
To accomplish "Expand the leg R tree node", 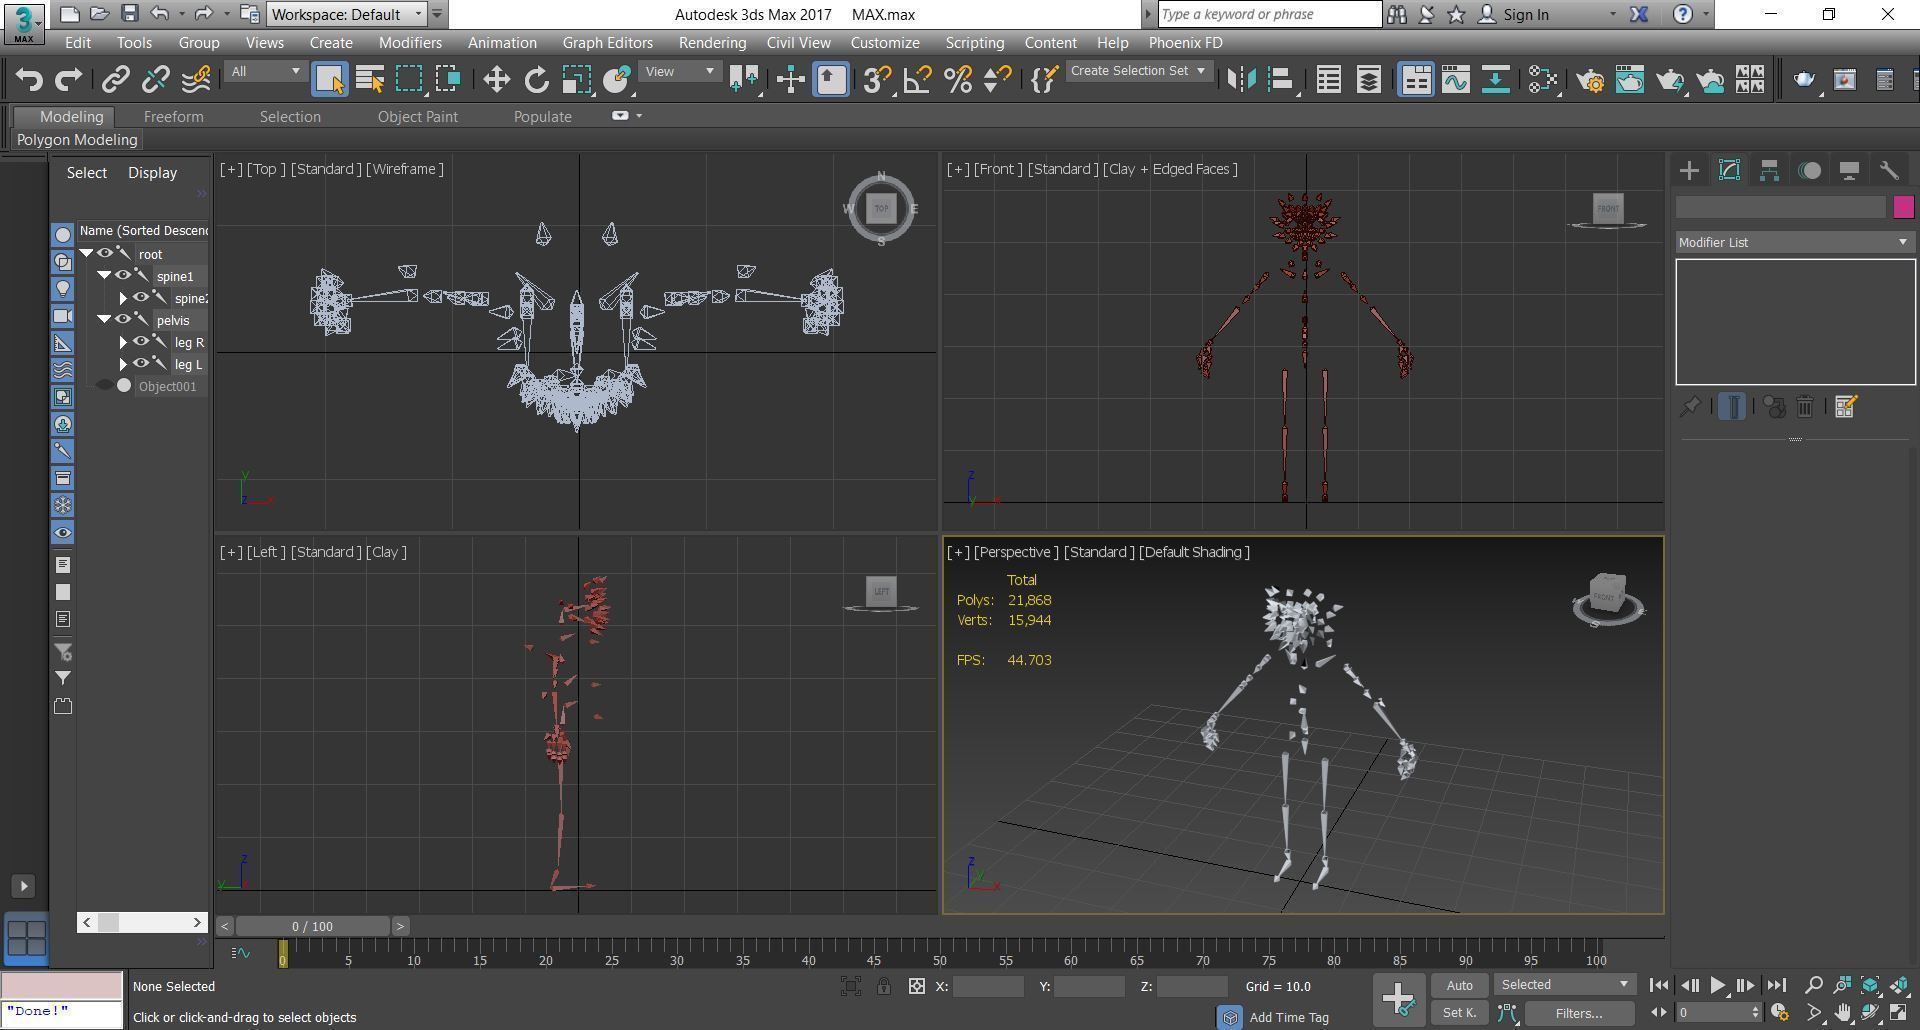I will pyautogui.click(x=123, y=342).
